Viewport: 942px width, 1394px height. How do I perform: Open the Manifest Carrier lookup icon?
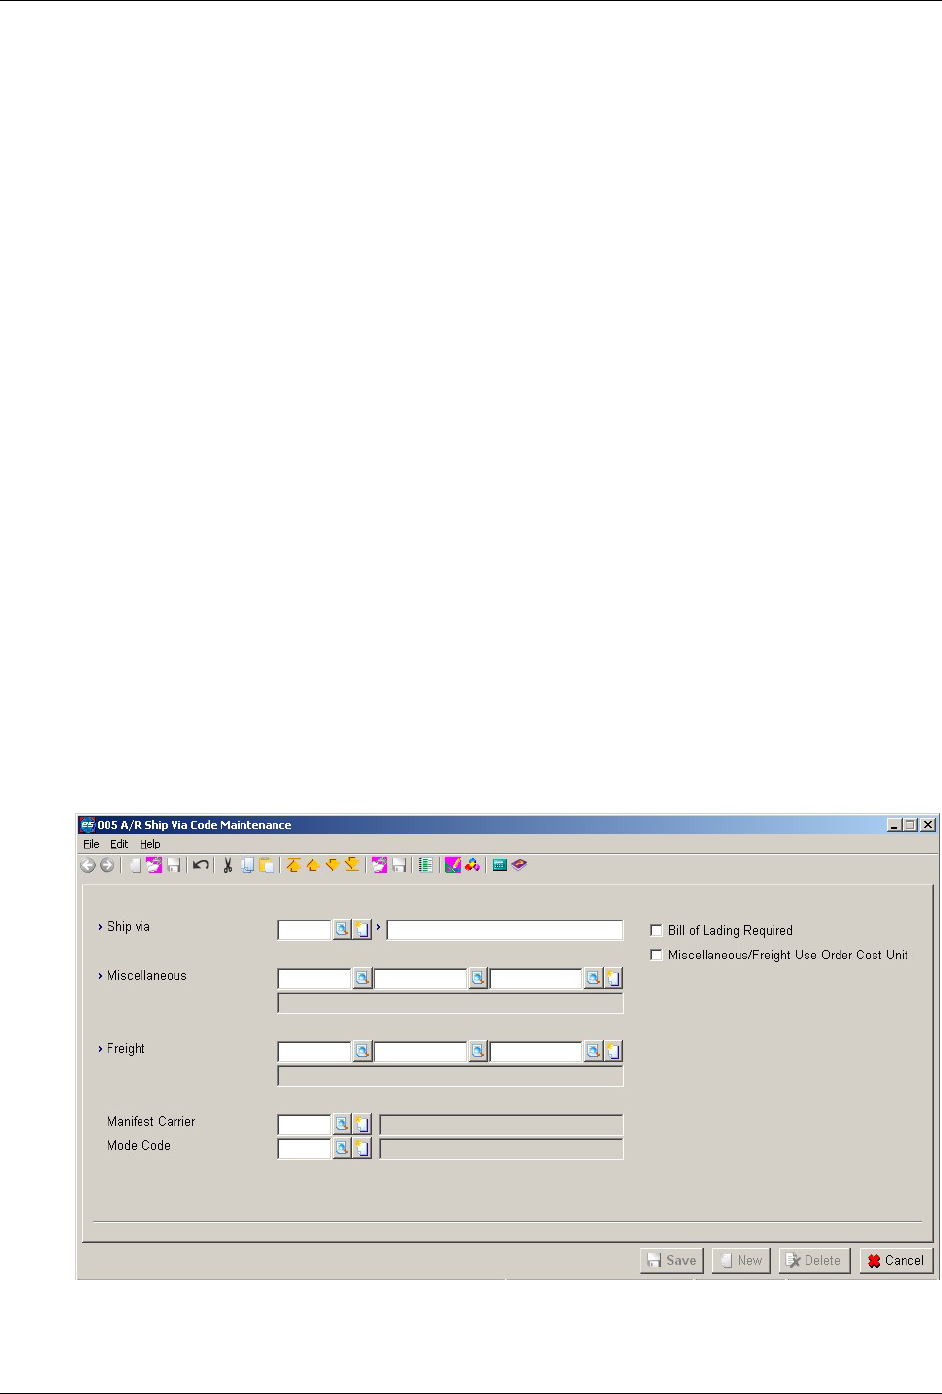click(342, 1124)
